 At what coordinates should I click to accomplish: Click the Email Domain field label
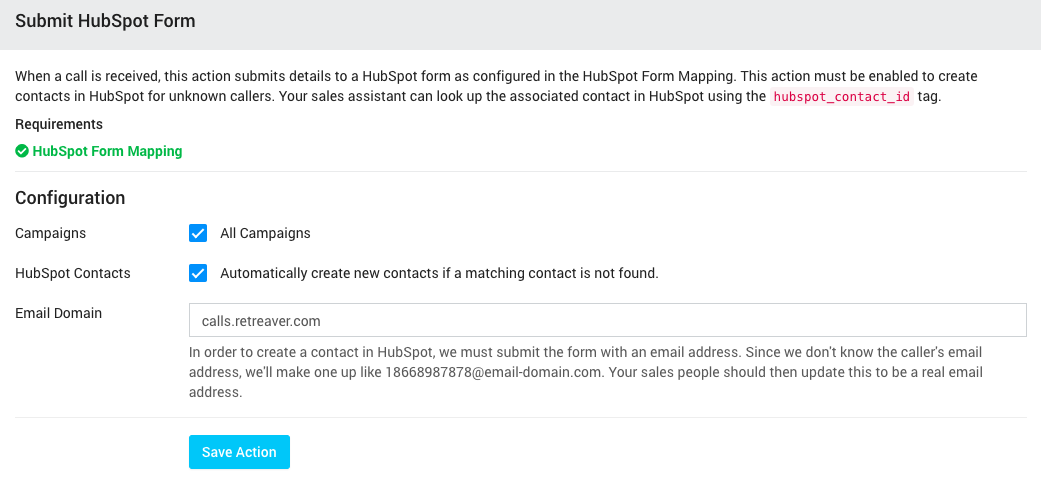[x=58, y=313]
